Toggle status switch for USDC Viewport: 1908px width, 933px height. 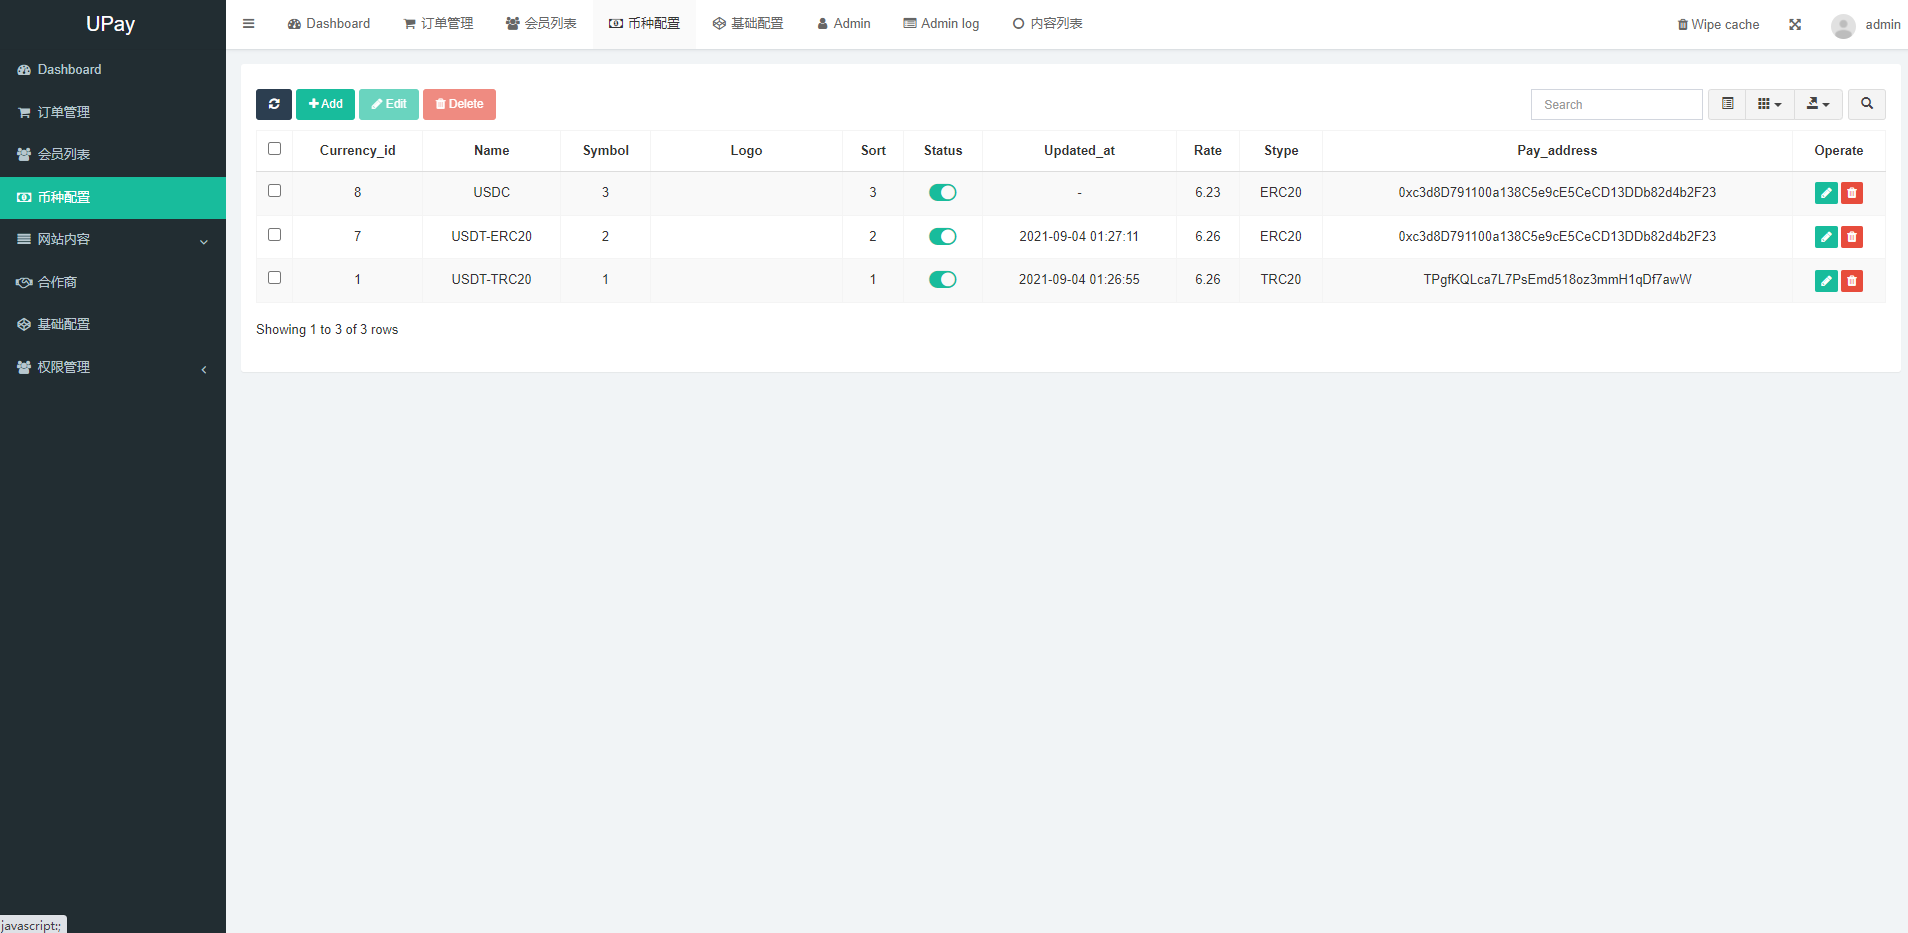[943, 193]
